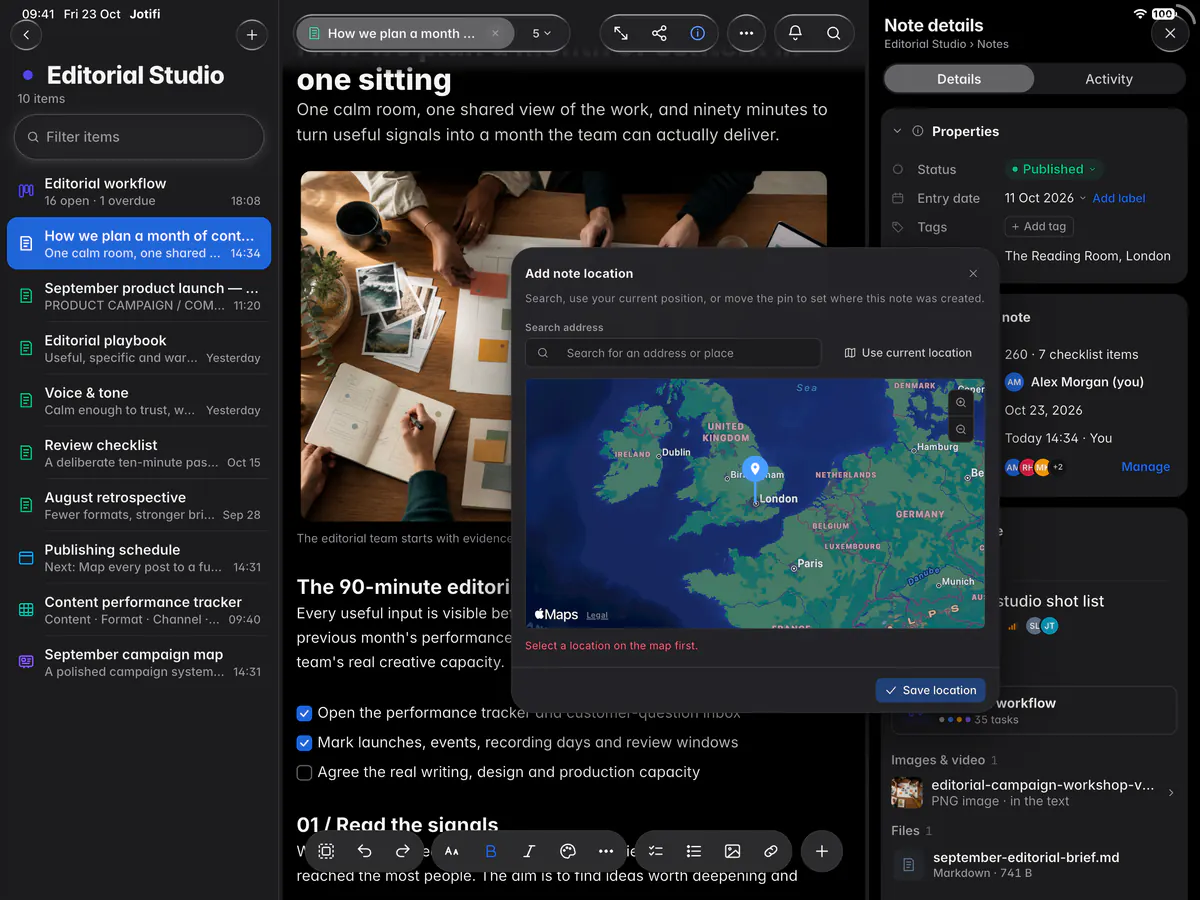The height and width of the screenshot is (900, 1200).
Task: Open september-editorial-brief.md file
Action: point(1036,865)
